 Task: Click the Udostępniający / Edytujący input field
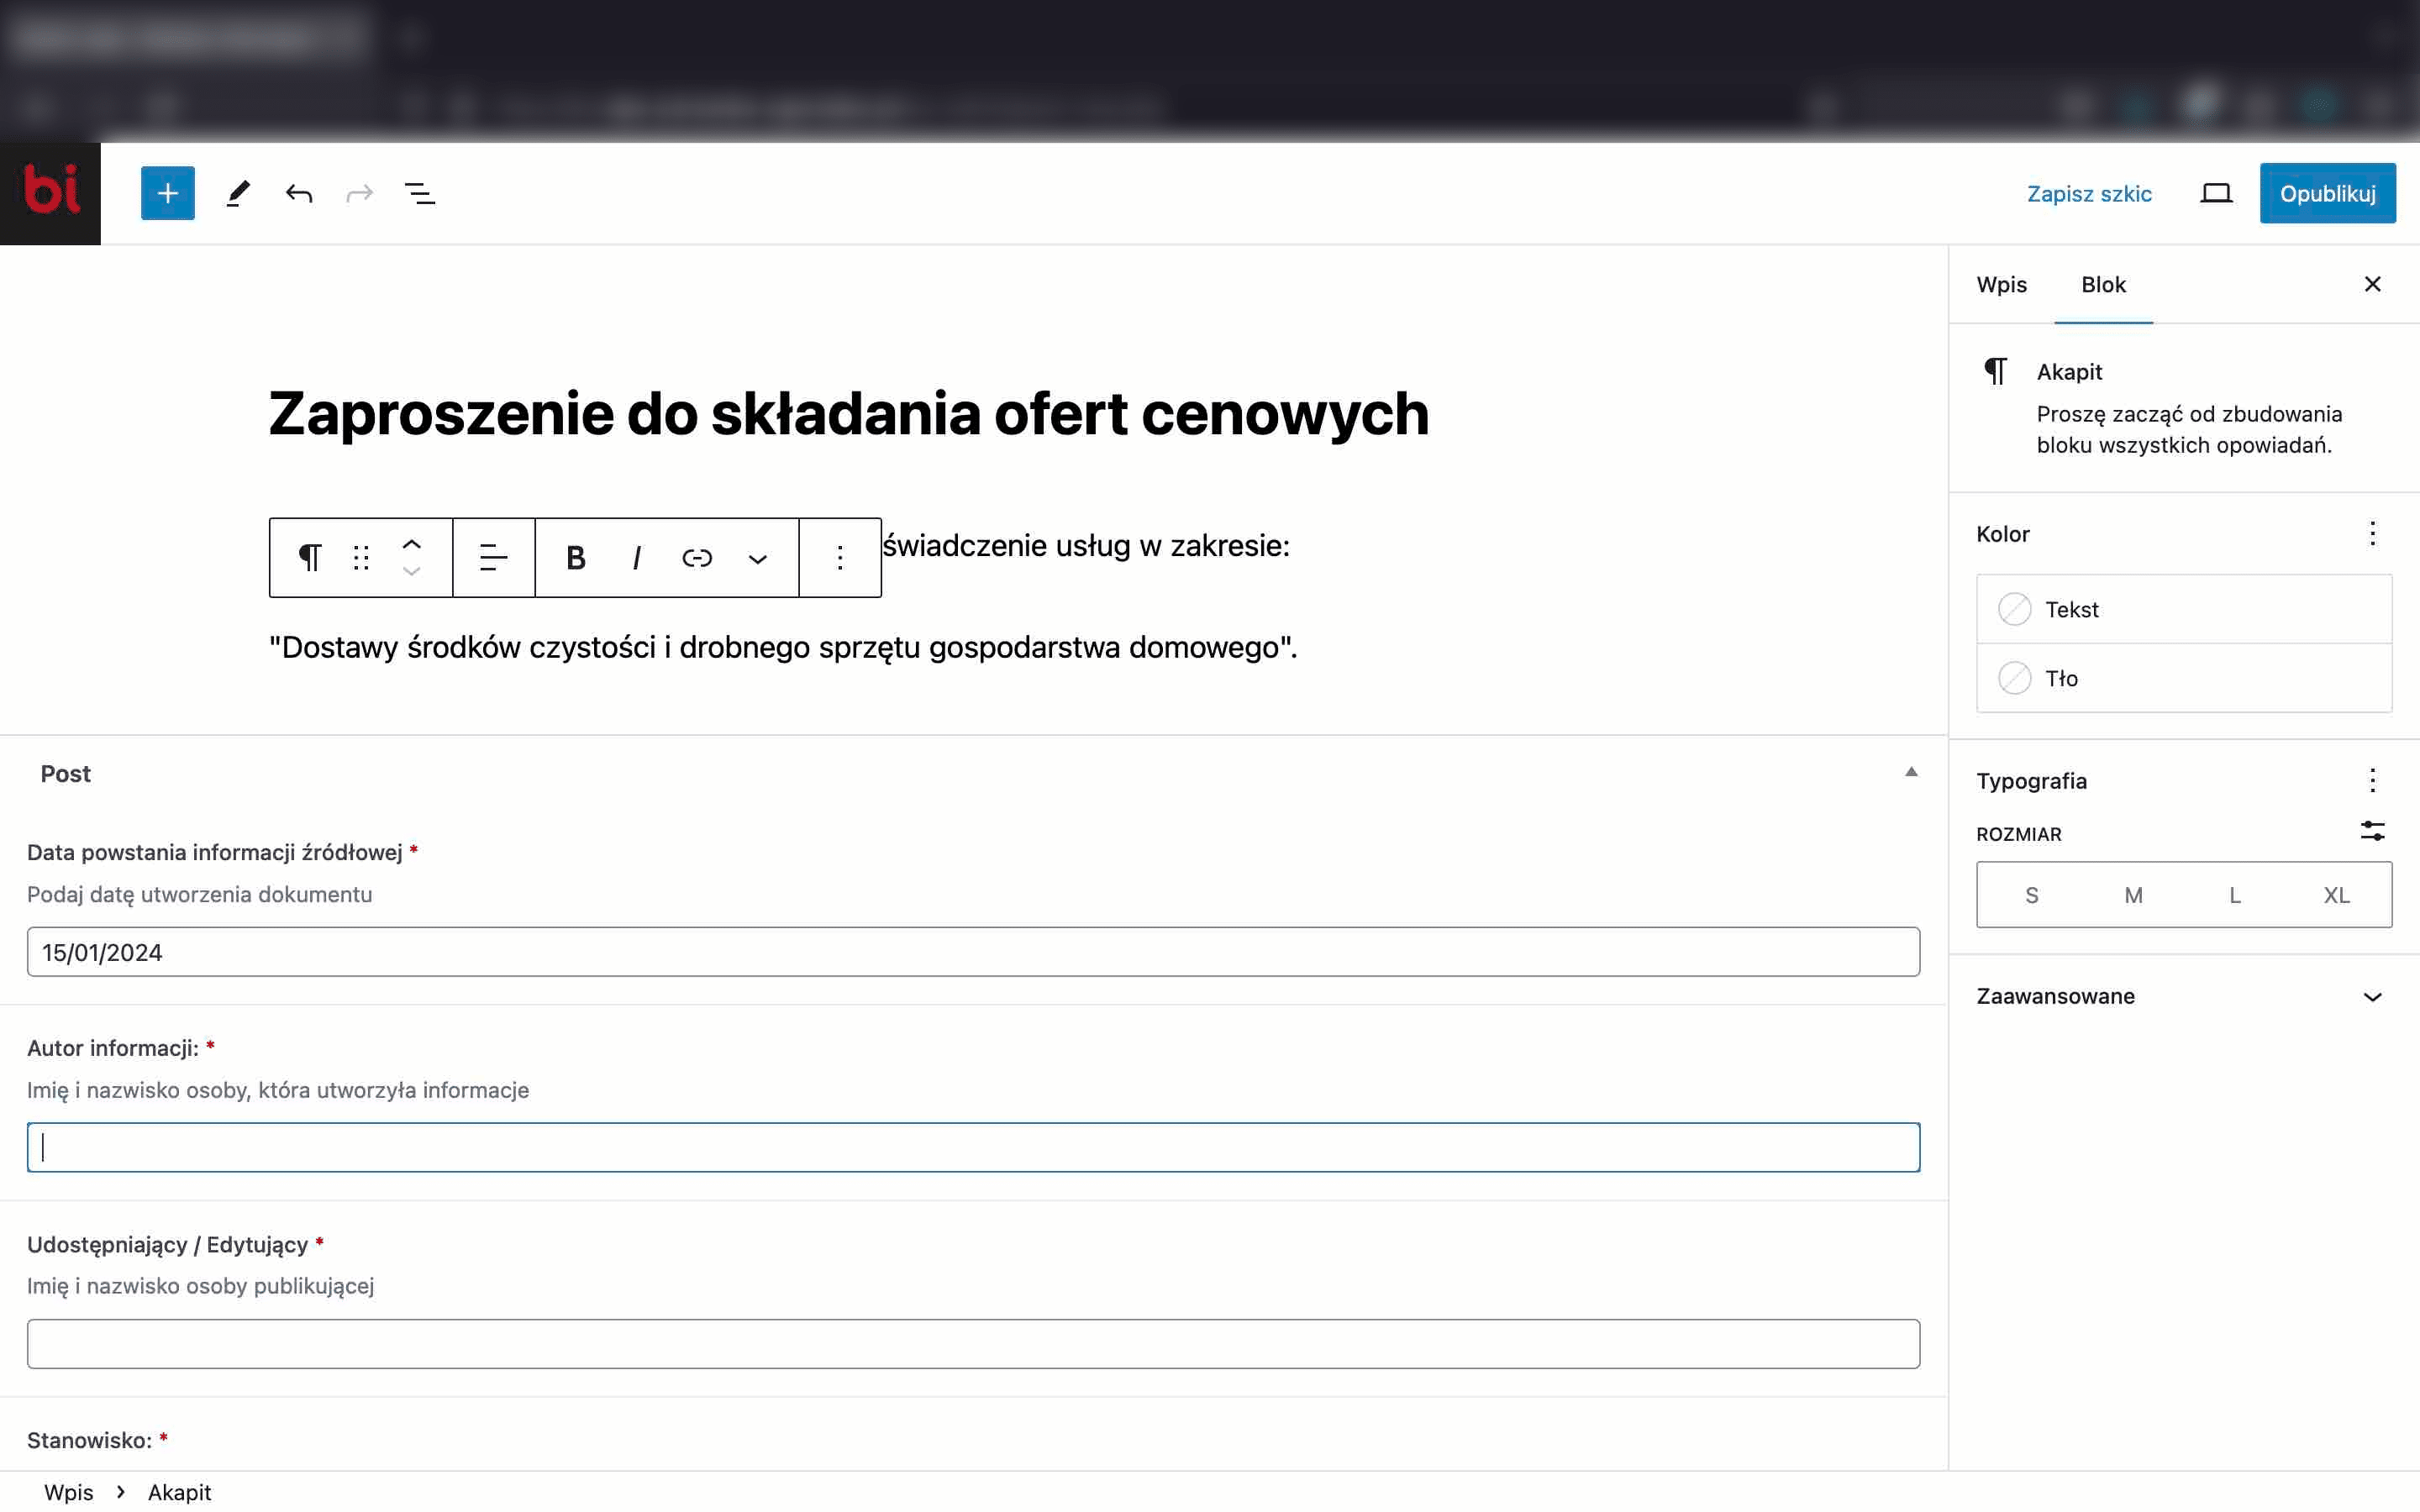point(973,1343)
